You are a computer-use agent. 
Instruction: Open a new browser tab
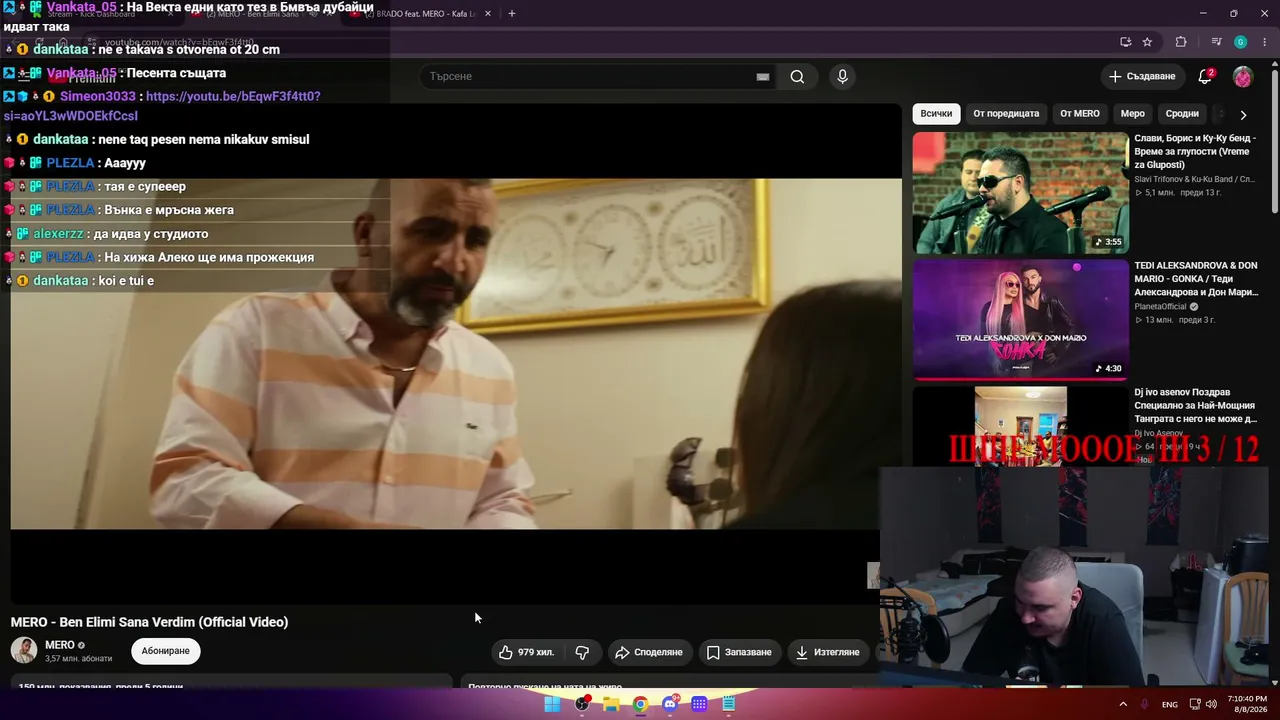pyautogui.click(x=512, y=13)
